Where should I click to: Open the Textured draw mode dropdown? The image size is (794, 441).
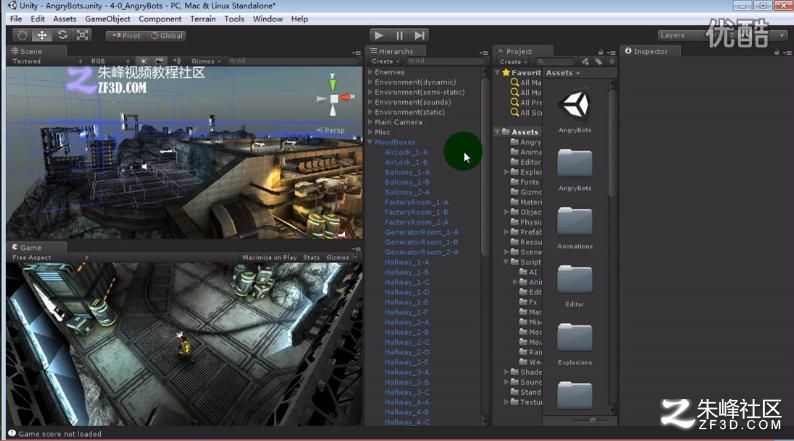pos(47,61)
